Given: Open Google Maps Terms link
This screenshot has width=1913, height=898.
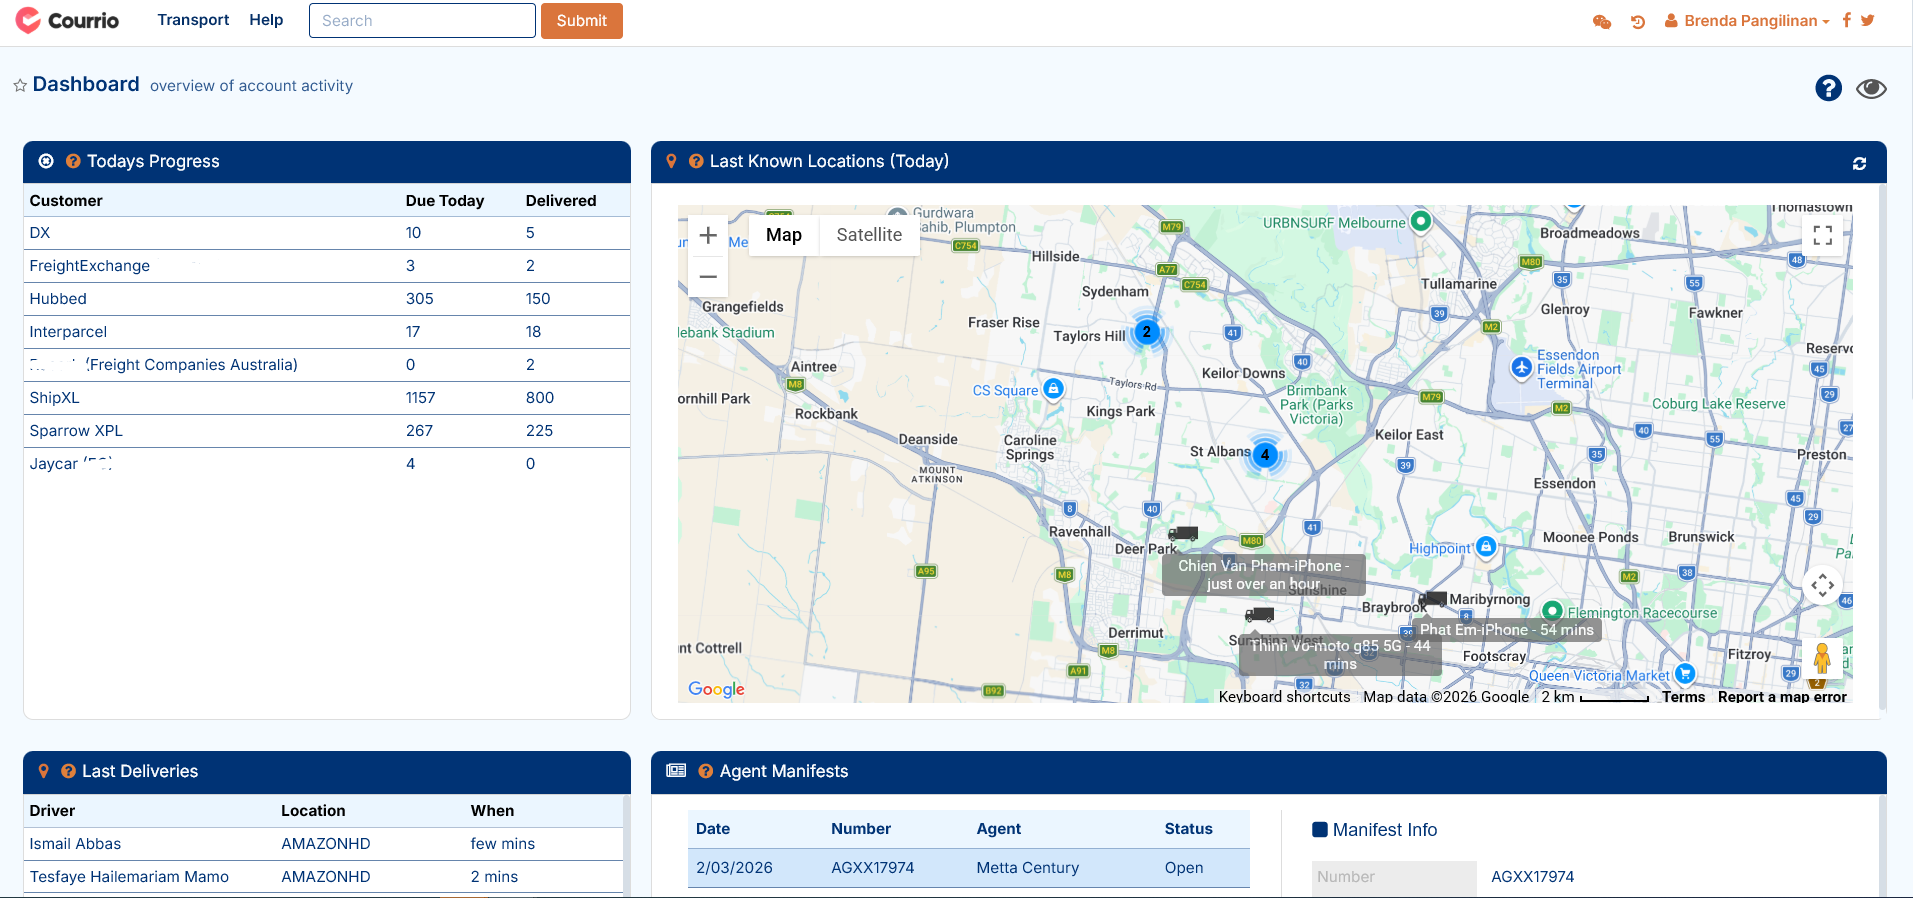Looking at the screenshot, I should [x=1683, y=697].
